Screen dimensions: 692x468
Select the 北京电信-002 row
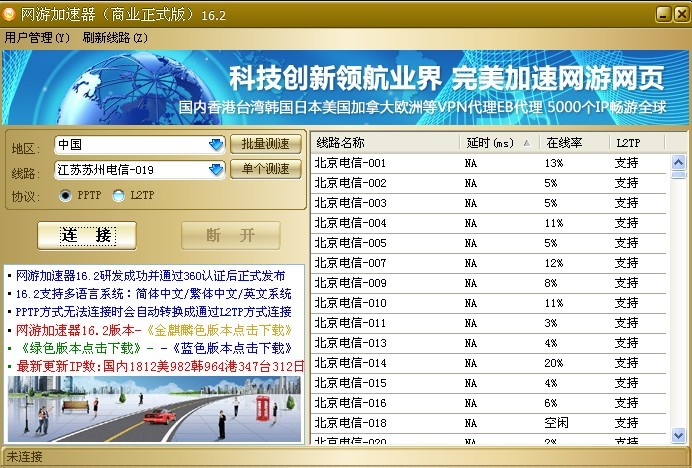click(x=489, y=183)
